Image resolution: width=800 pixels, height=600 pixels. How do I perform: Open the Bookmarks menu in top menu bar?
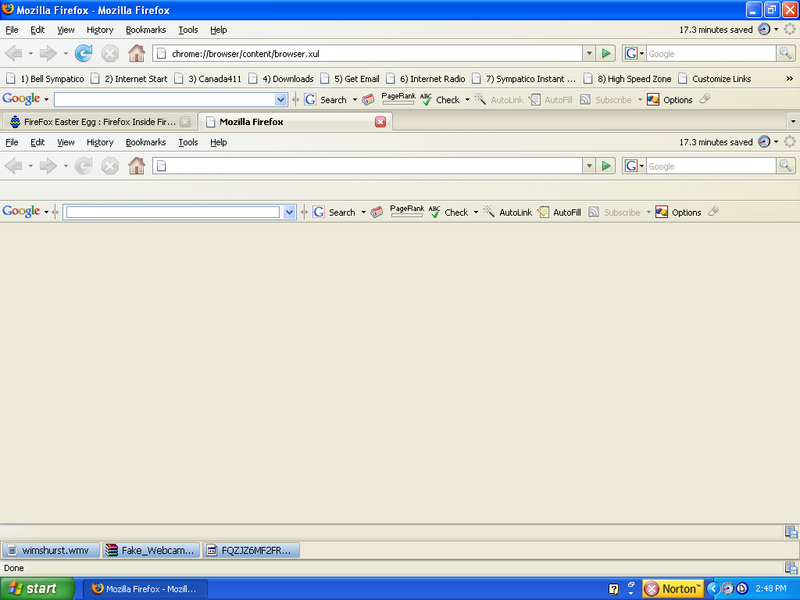(145, 30)
